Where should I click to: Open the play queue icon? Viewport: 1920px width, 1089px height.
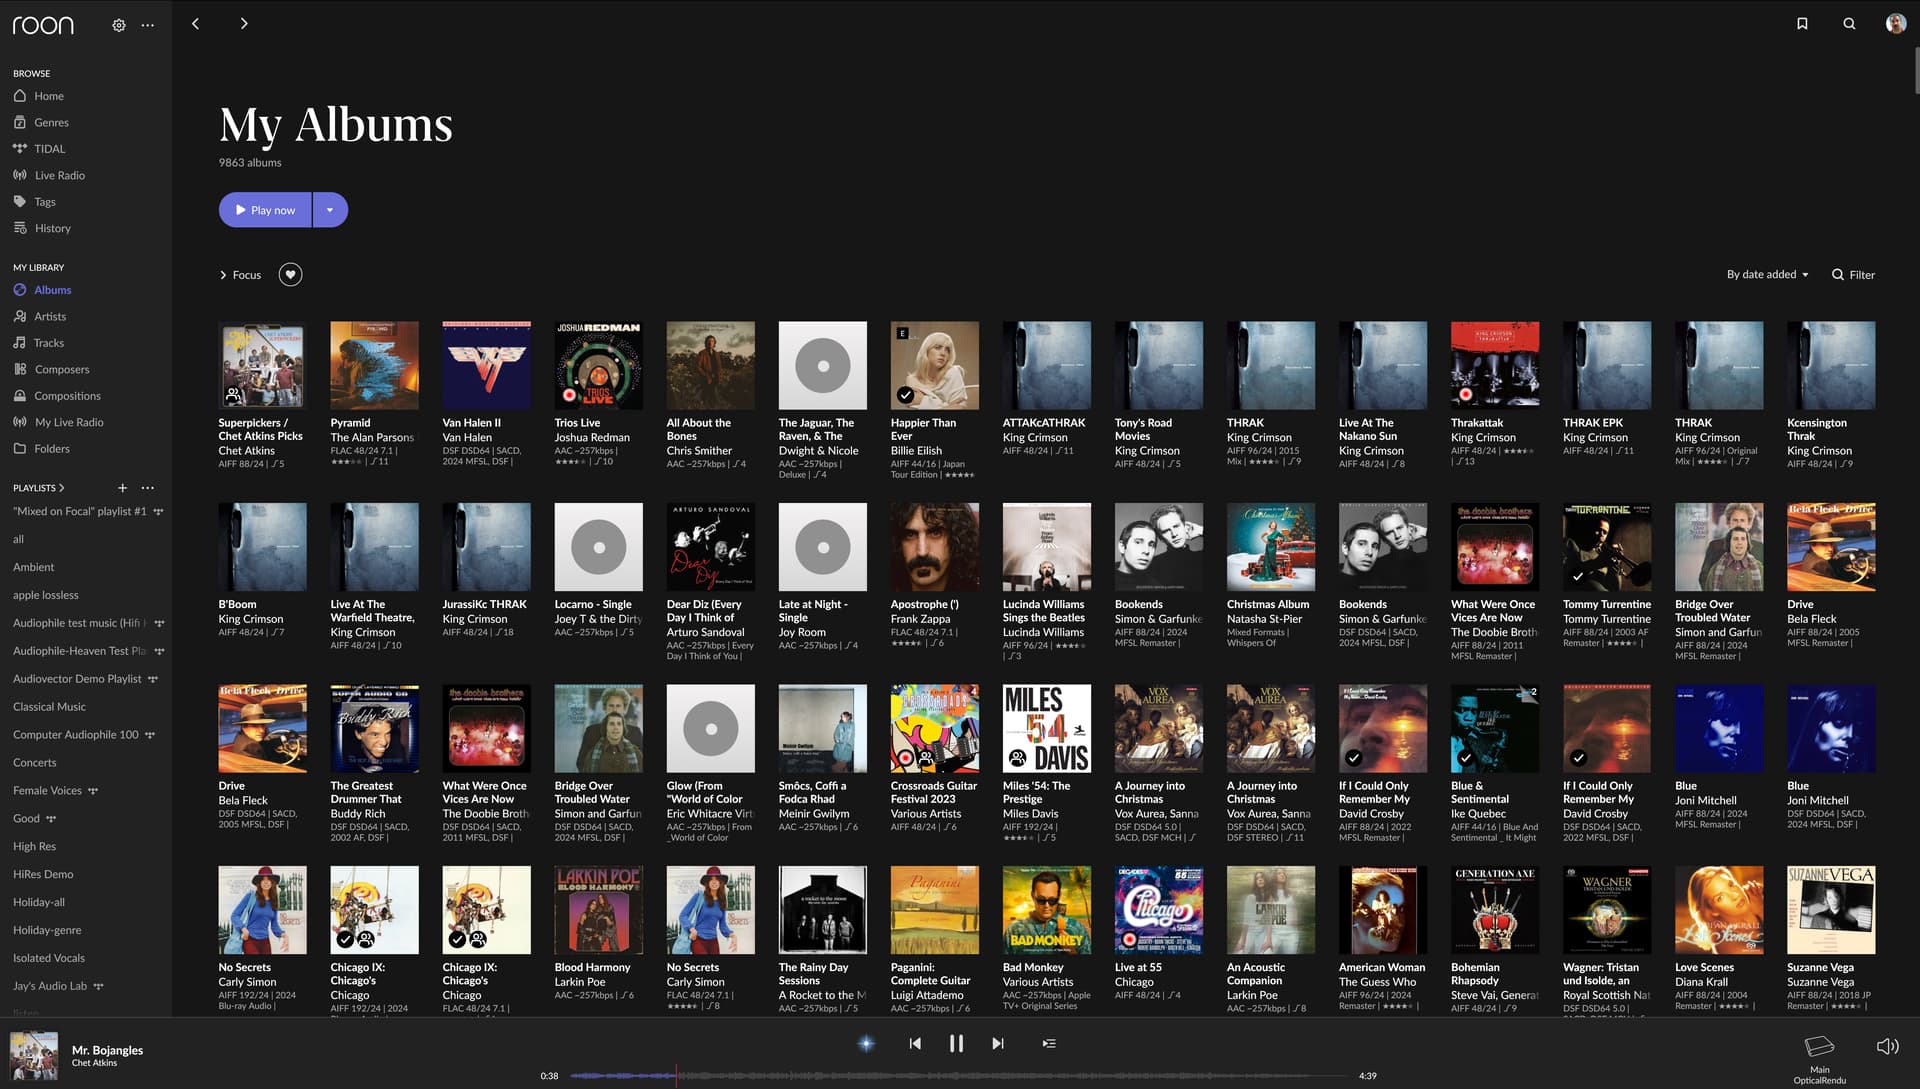point(1048,1043)
